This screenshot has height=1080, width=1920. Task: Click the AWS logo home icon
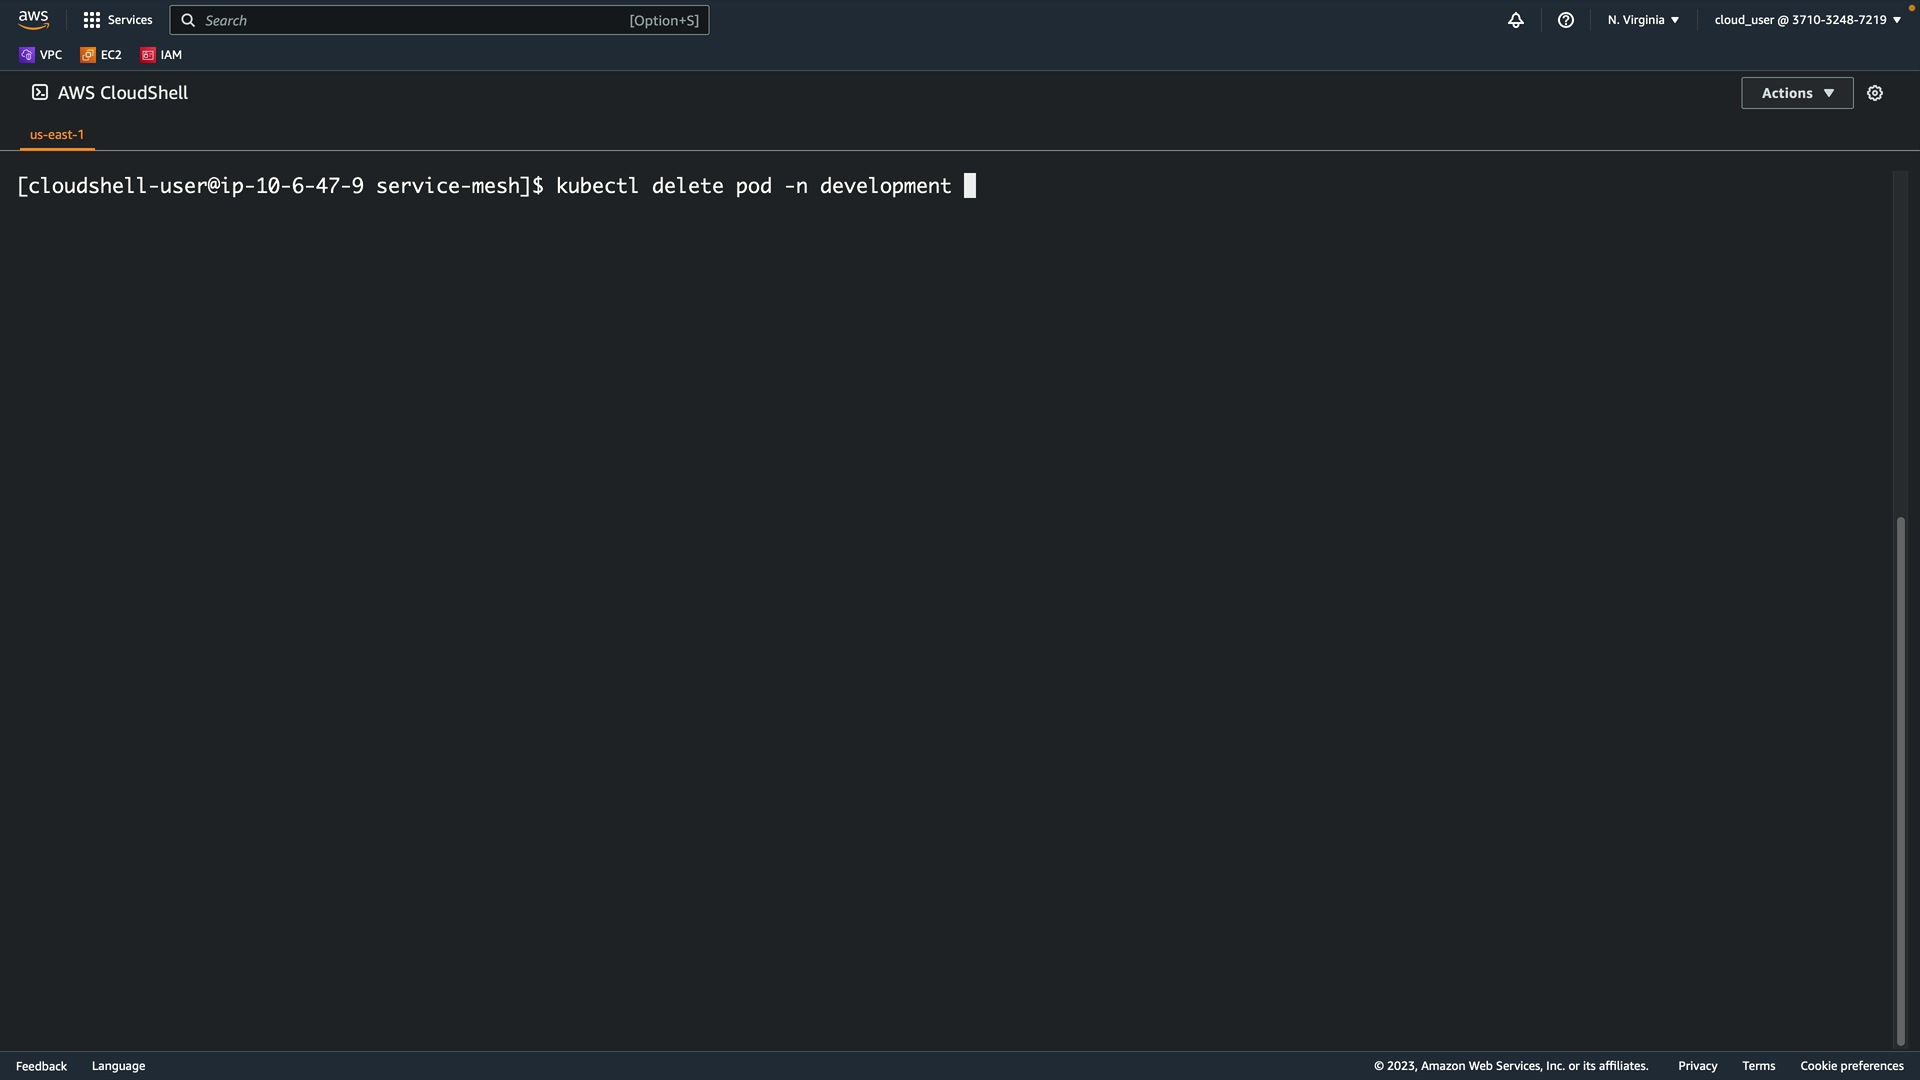pyautogui.click(x=33, y=20)
